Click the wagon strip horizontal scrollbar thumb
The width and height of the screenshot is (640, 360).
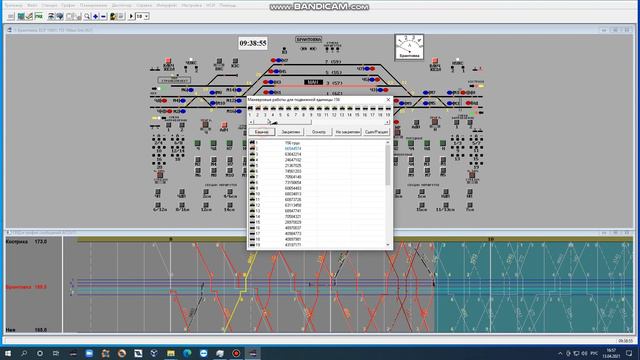coord(282,122)
